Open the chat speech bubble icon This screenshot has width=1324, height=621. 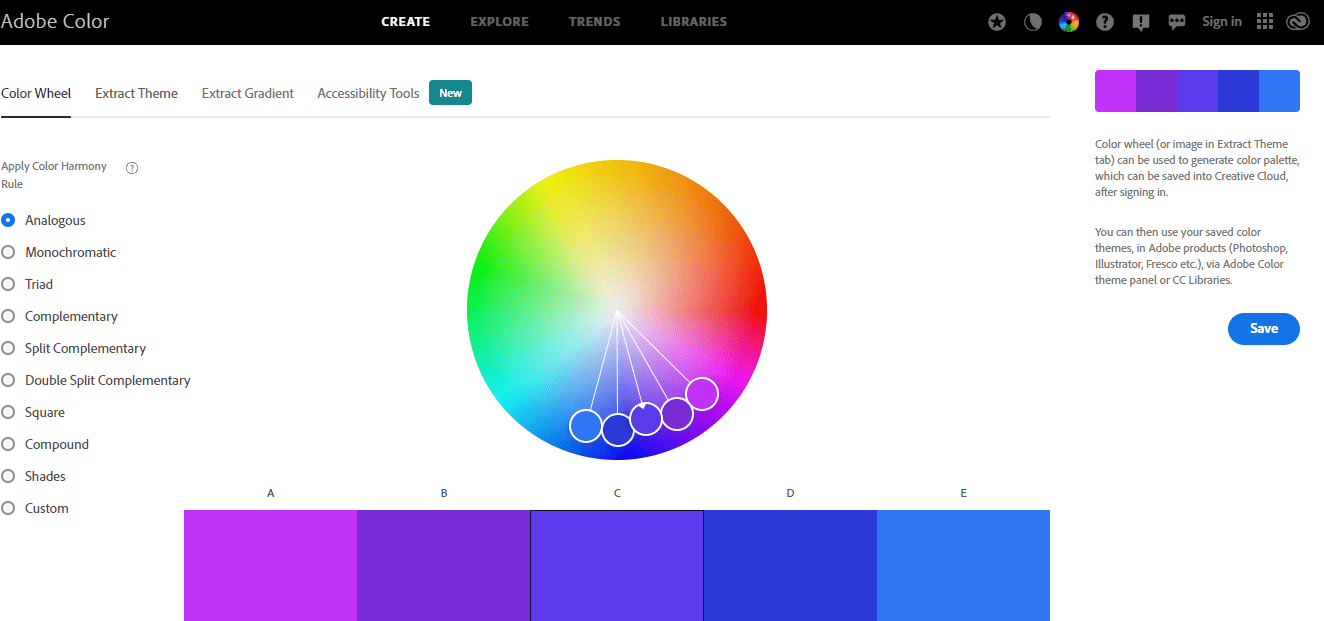[x=1177, y=22]
